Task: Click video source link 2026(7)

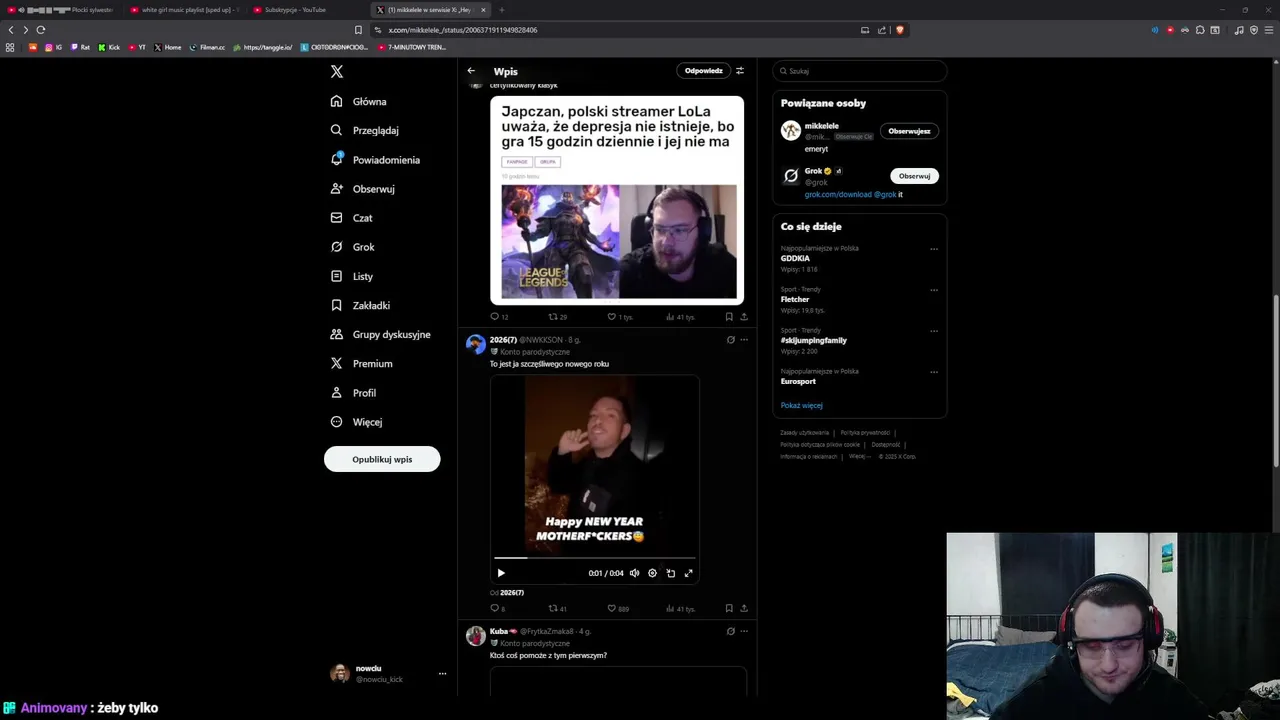Action: pos(512,593)
